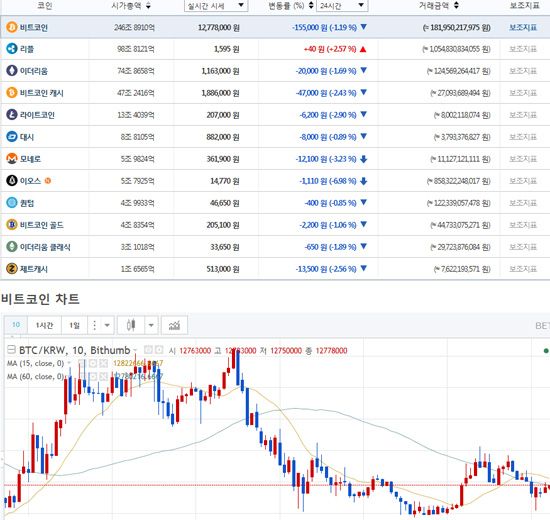Open the chart indicators icon

click(174, 325)
